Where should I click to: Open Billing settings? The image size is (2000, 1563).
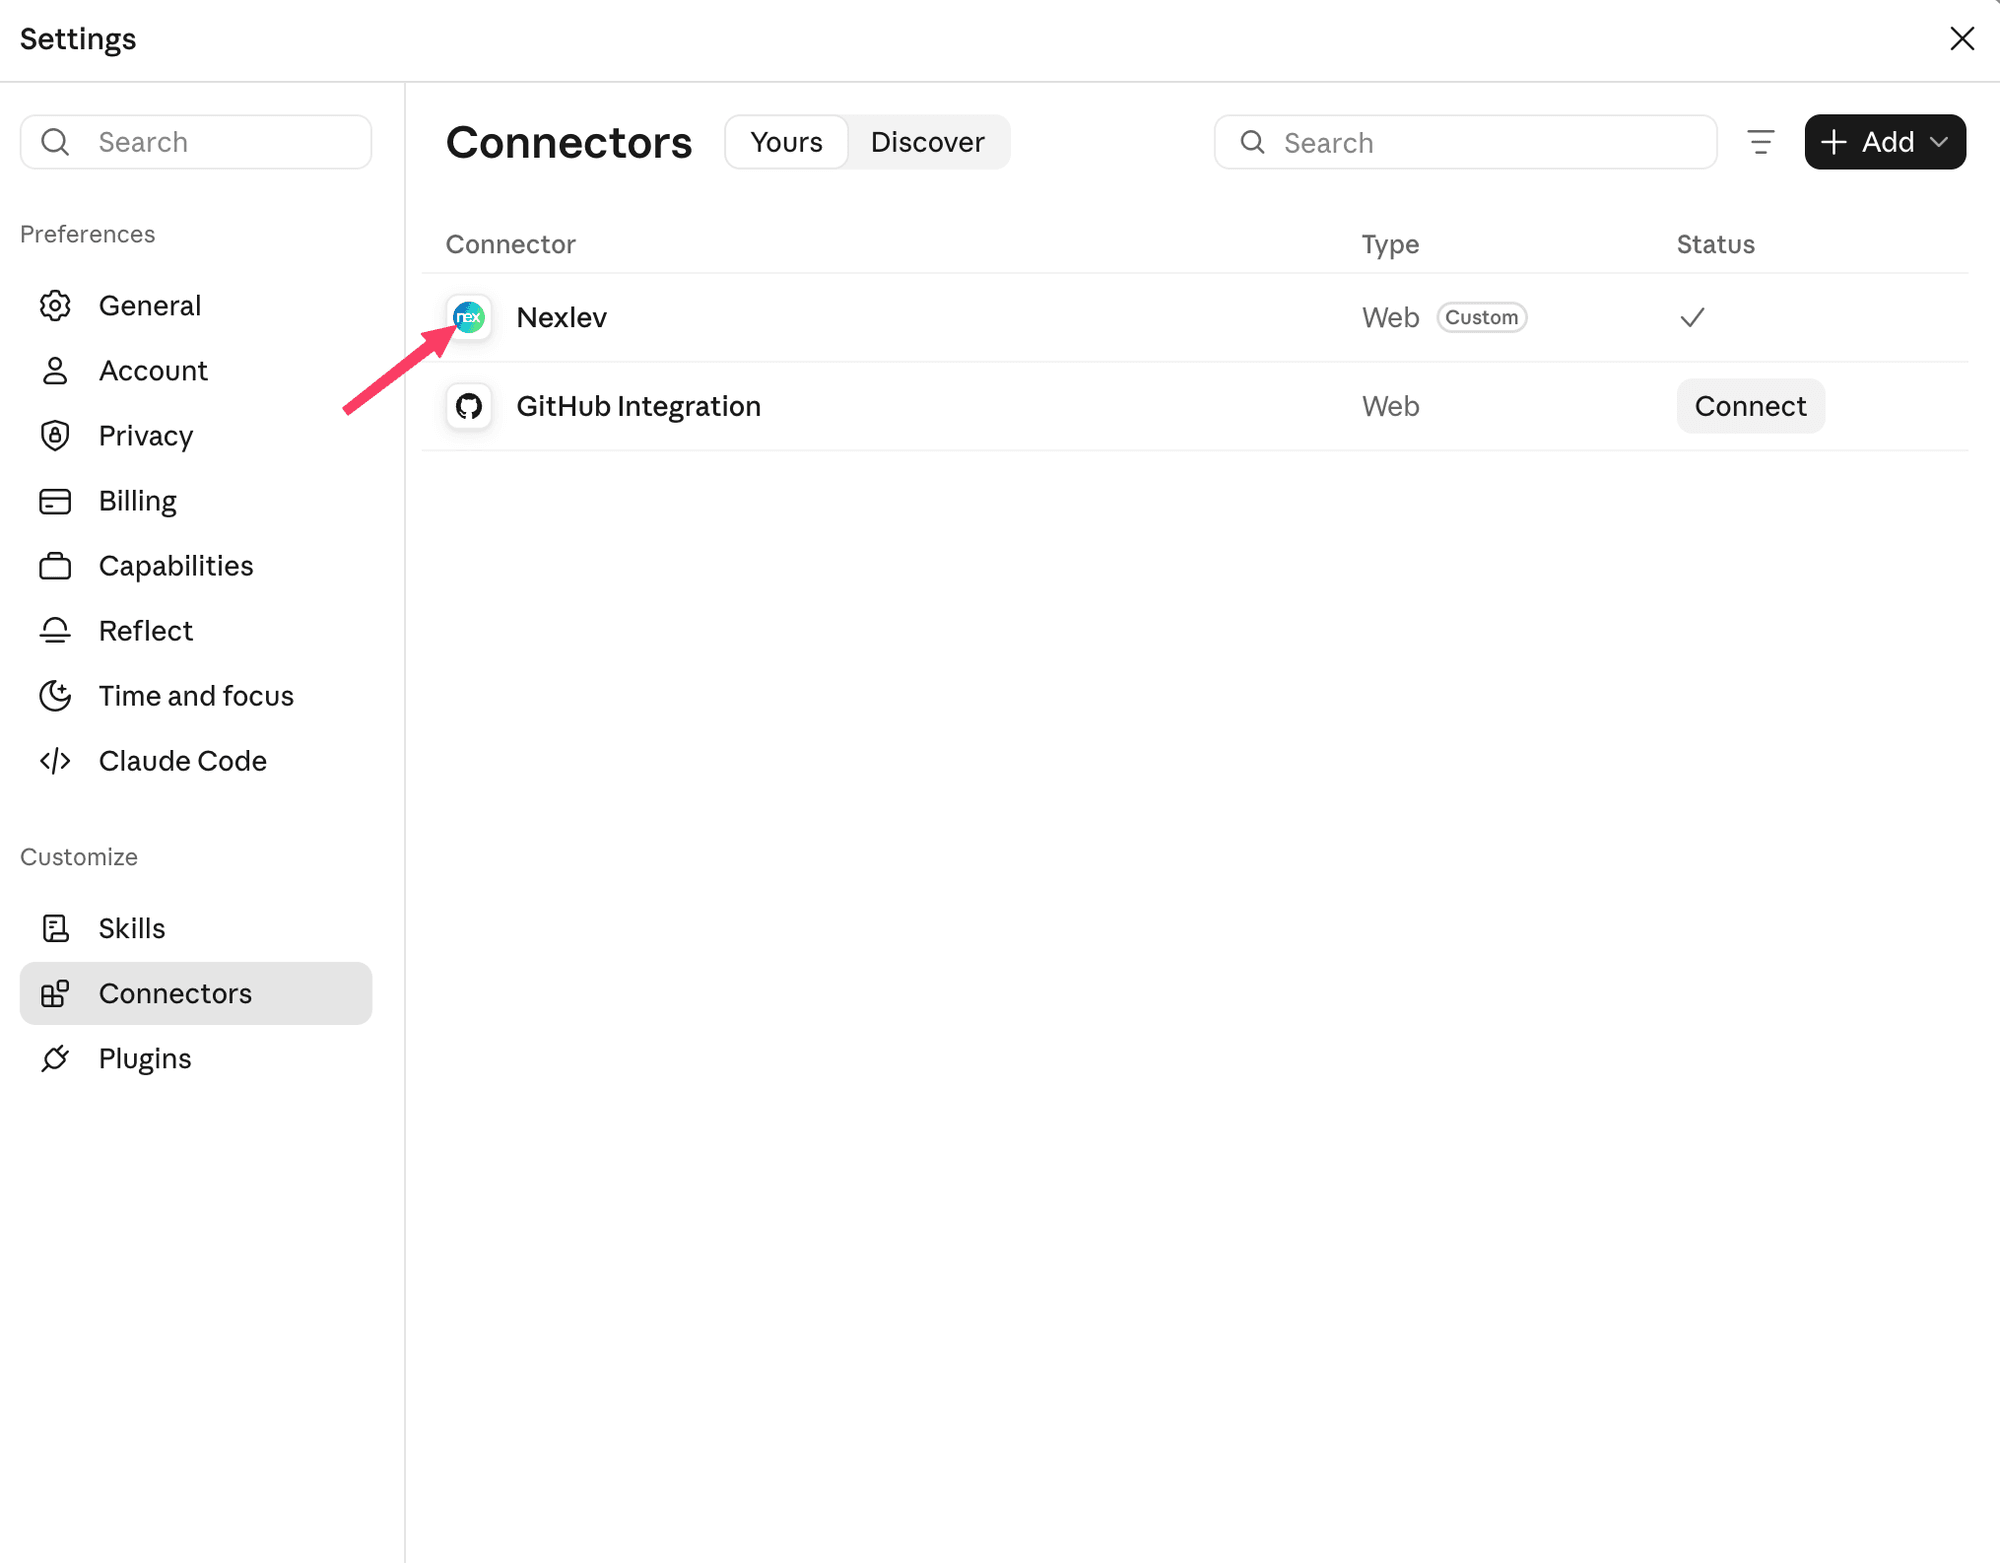click(x=196, y=500)
